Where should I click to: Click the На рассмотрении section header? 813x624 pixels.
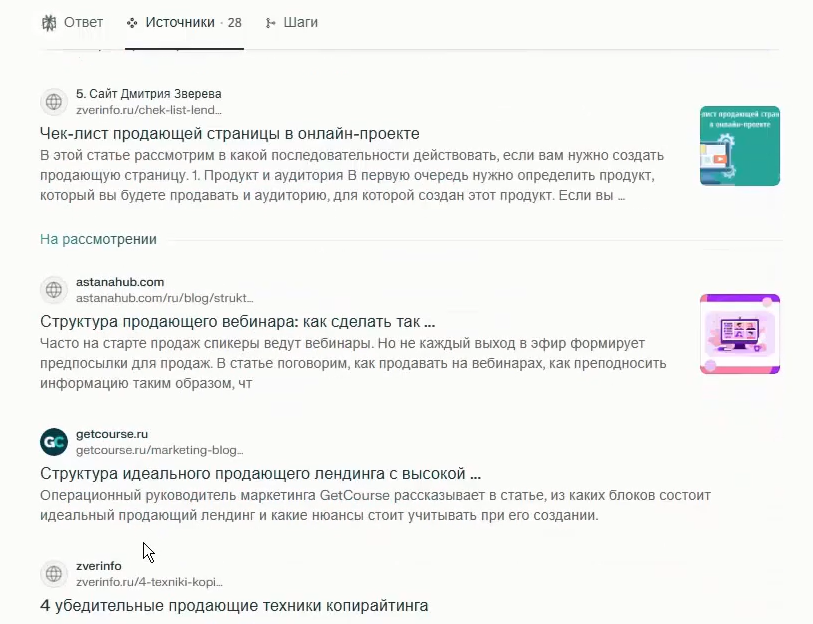pos(98,239)
